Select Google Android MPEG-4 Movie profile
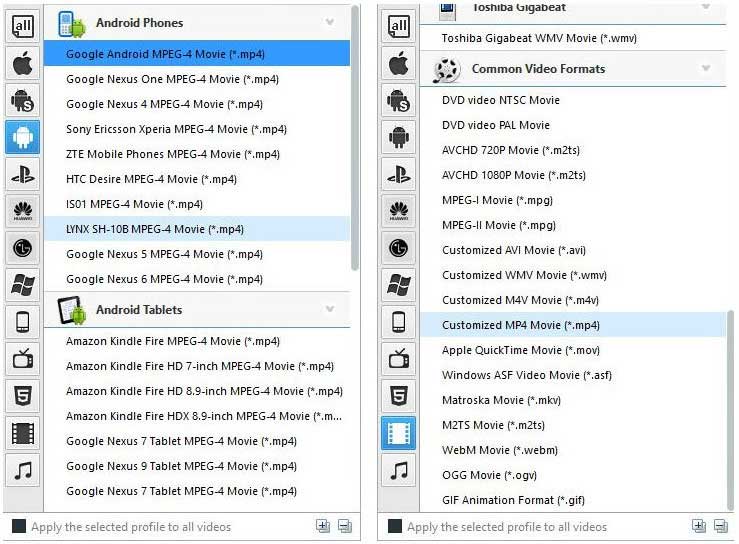This screenshot has height=544, width=739. pyautogui.click(x=197, y=54)
